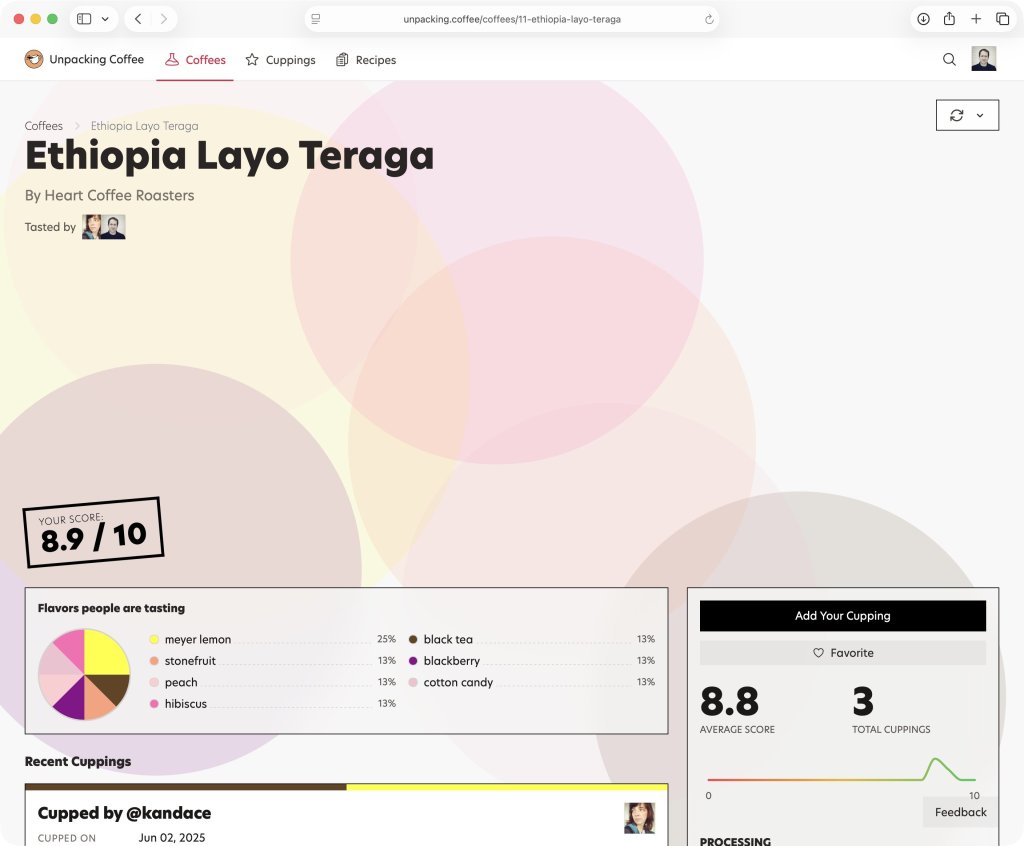Click the meyer lemon yellow swatch
1024x846 pixels.
coord(154,640)
